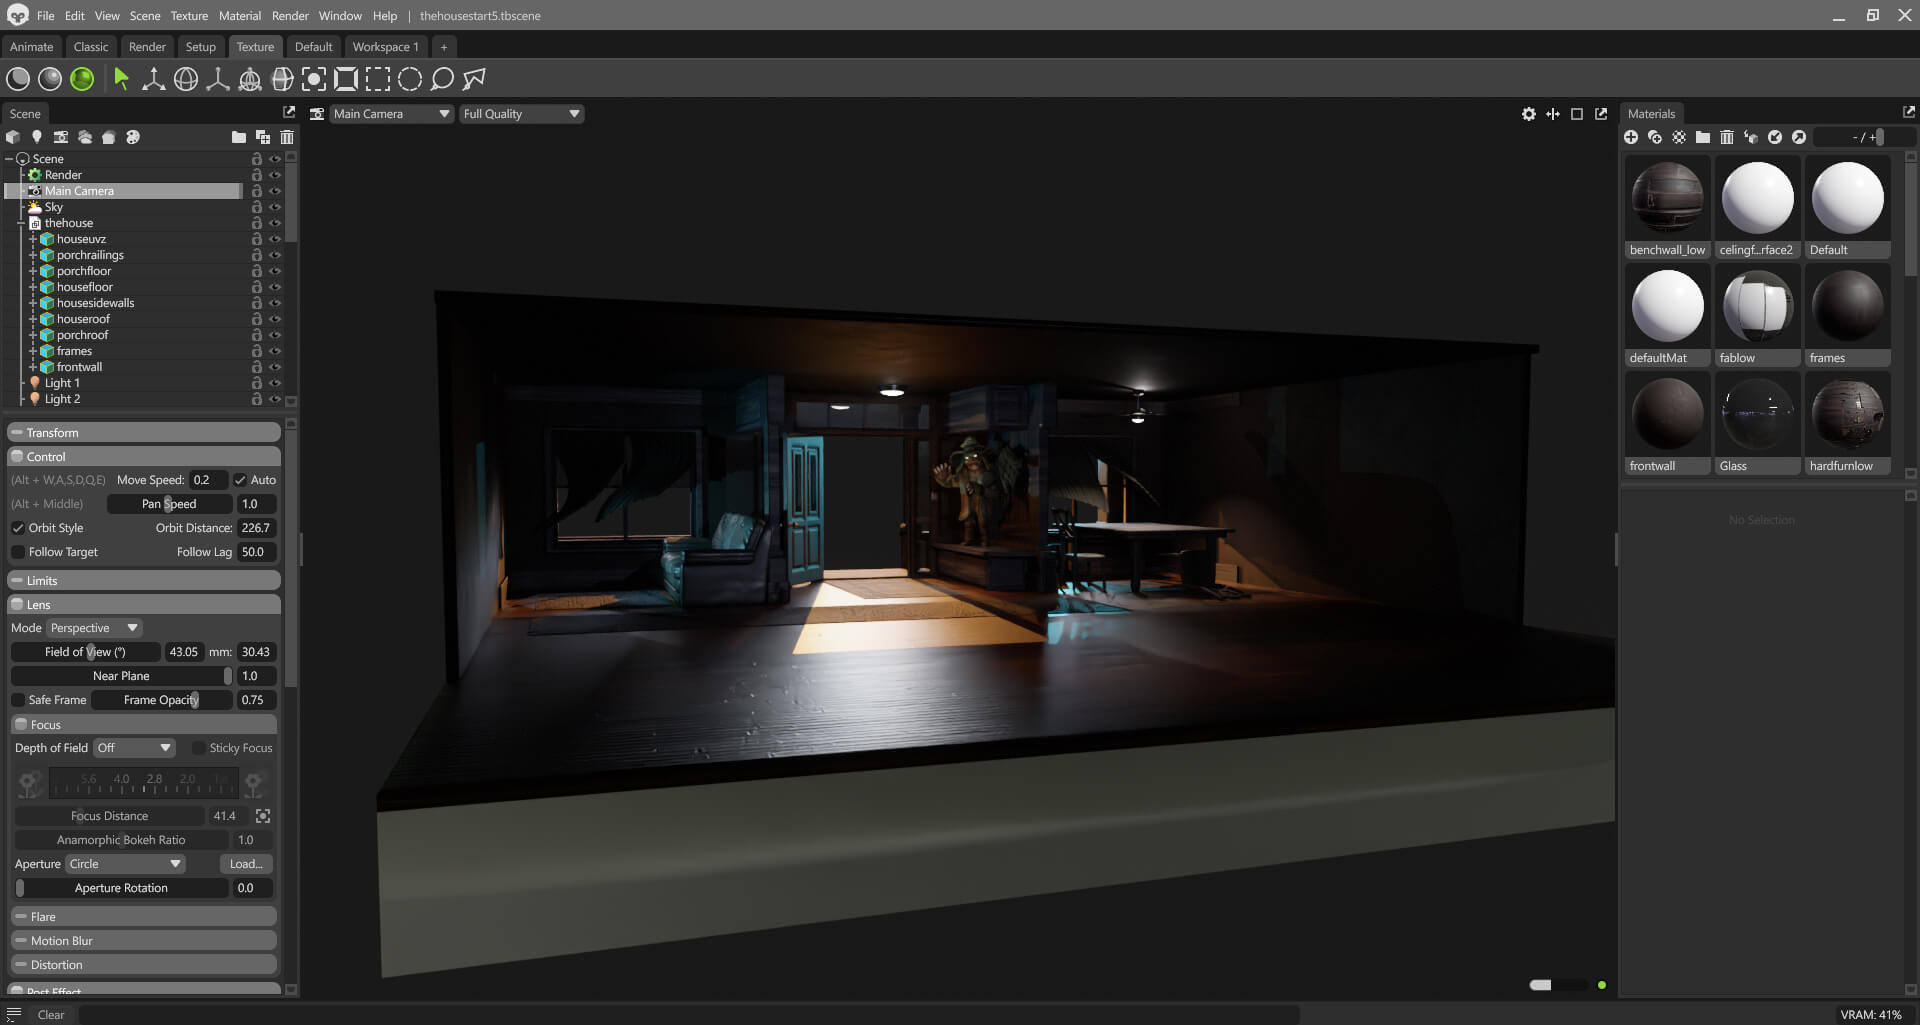Add a new light via lightbulb icon
1920x1025 pixels.
[37, 137]
